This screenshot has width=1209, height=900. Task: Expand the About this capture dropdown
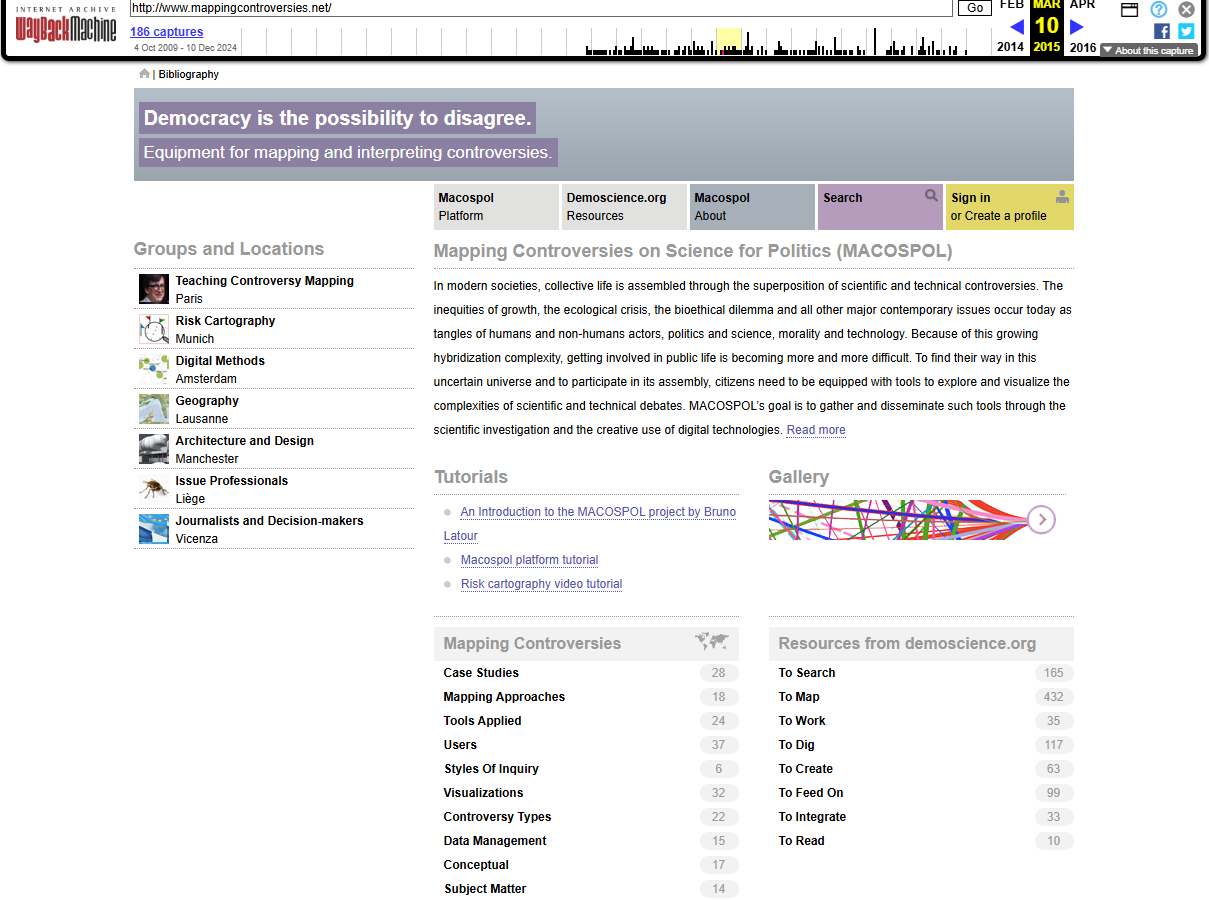click(1148, 50)
